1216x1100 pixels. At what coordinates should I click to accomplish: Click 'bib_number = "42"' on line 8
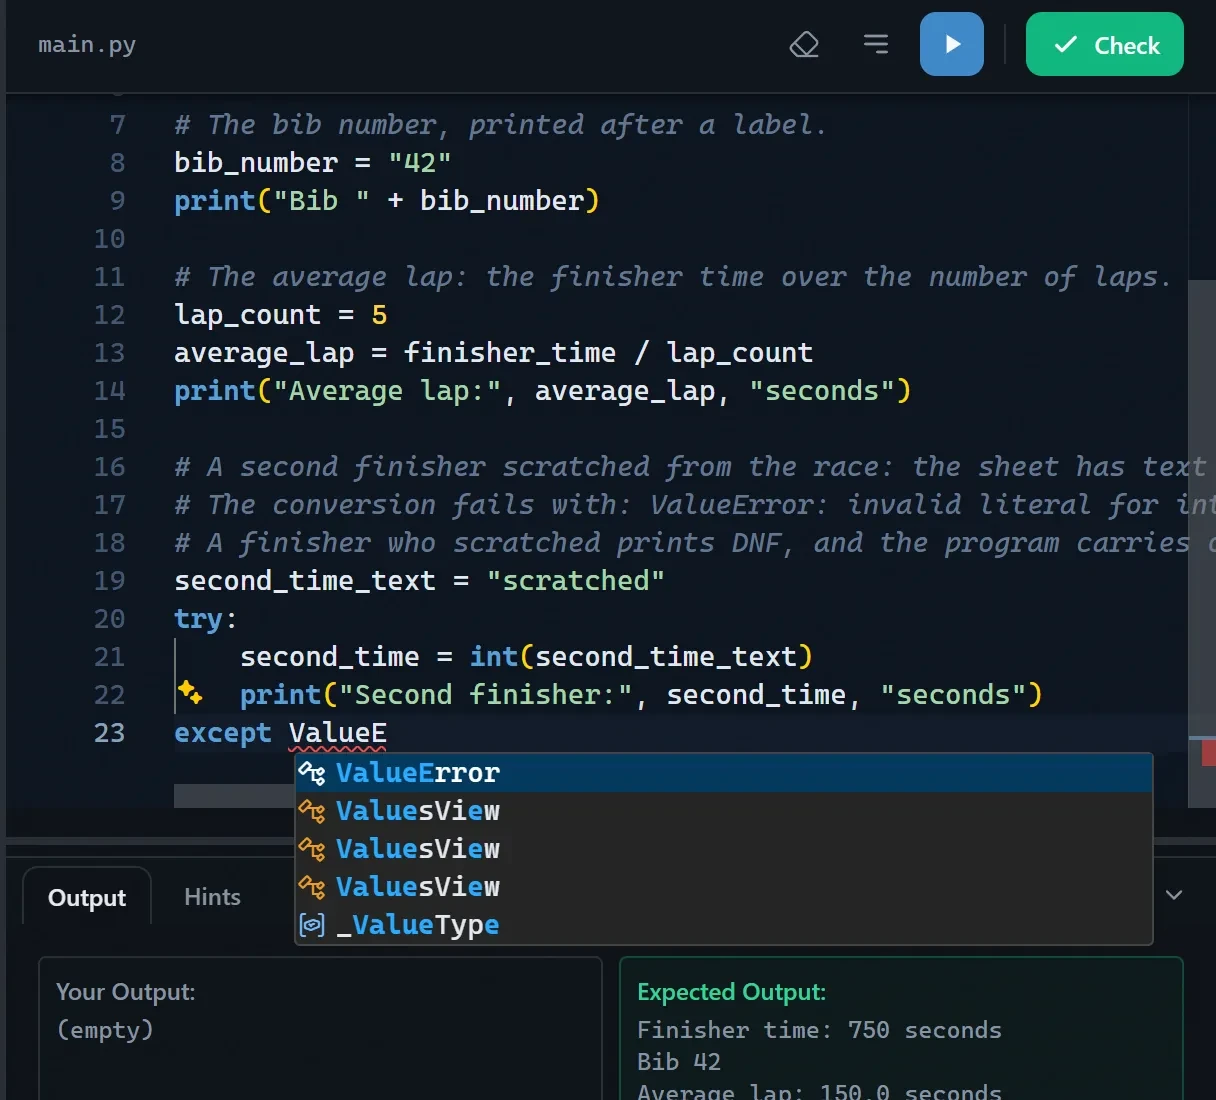pos(312,163)
